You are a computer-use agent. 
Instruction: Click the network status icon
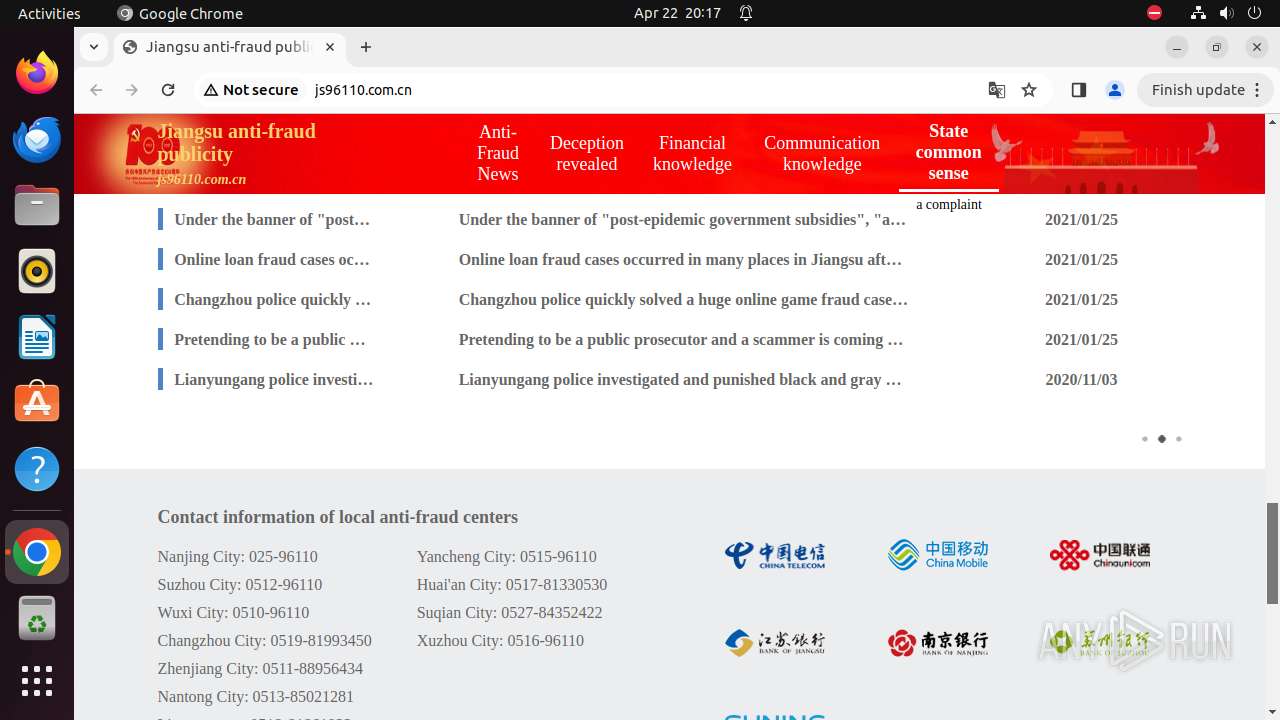1198,13
